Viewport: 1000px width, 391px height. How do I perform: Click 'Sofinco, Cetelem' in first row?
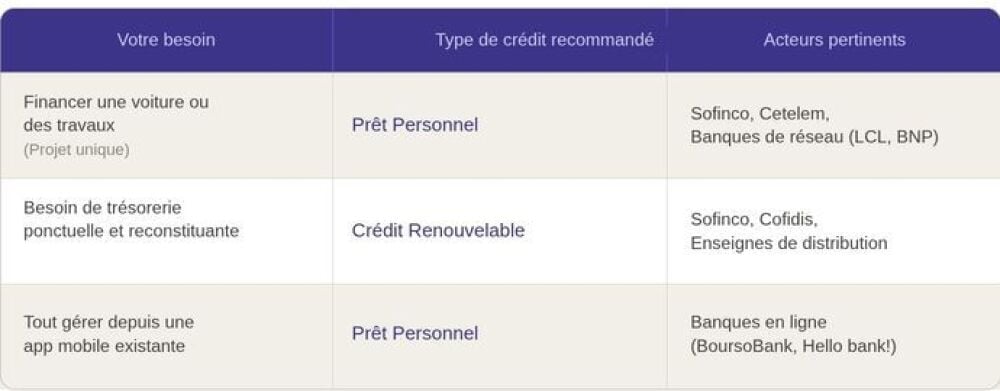click(759, 114)
